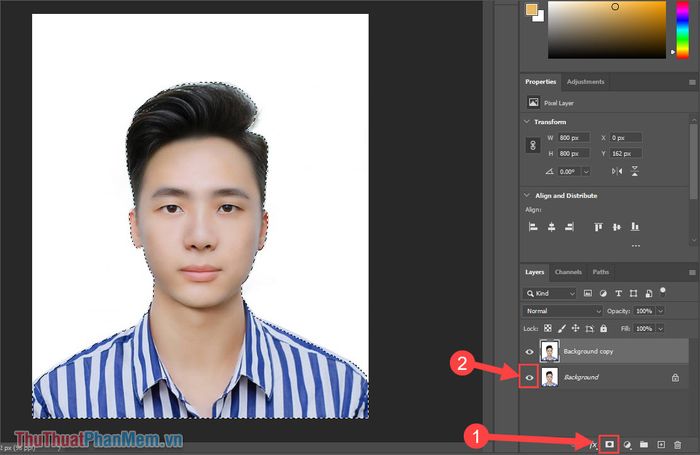Flip vertically in the Transform section
Viewport: 700px width, 455px height.
pyautogui.click(x=635, y=171)
